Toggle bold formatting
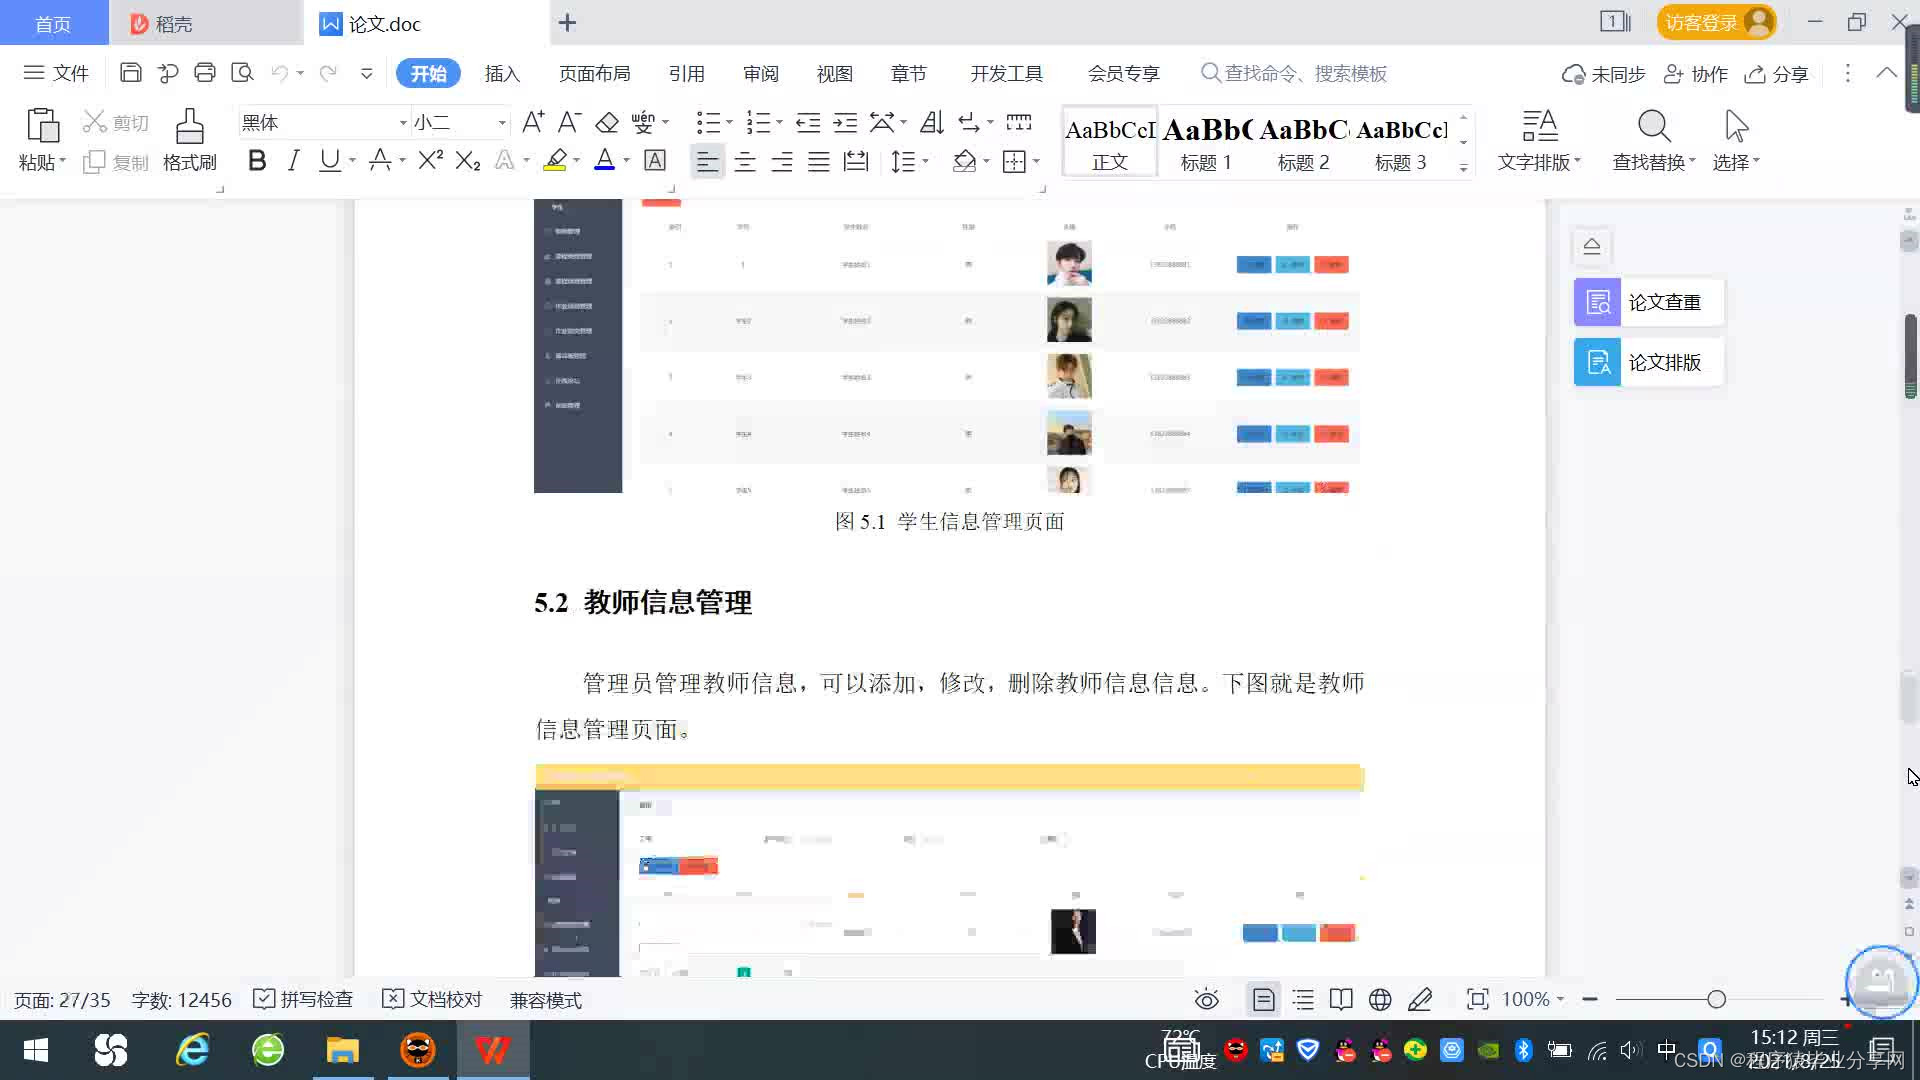The image size is (1920, 1080). (257, 161)
